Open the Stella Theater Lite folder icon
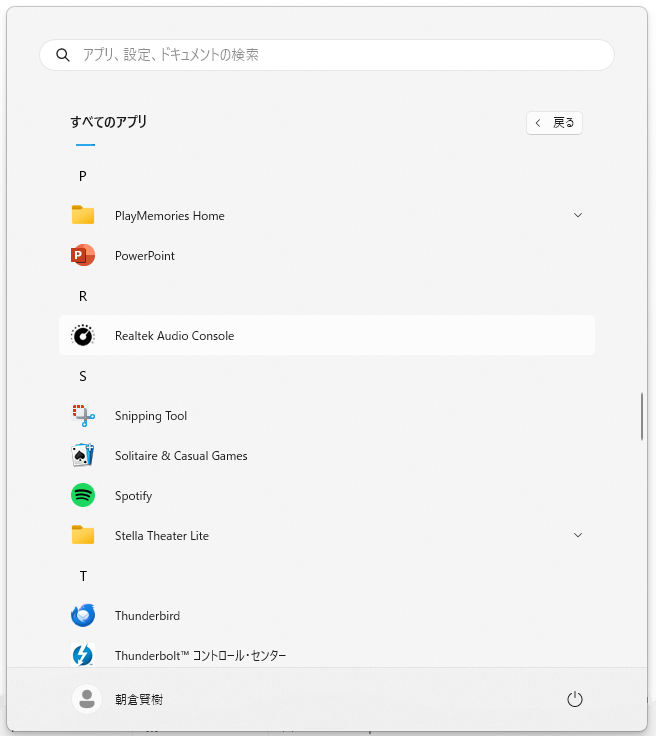This screenshot has height=736, width=656. 83,535
